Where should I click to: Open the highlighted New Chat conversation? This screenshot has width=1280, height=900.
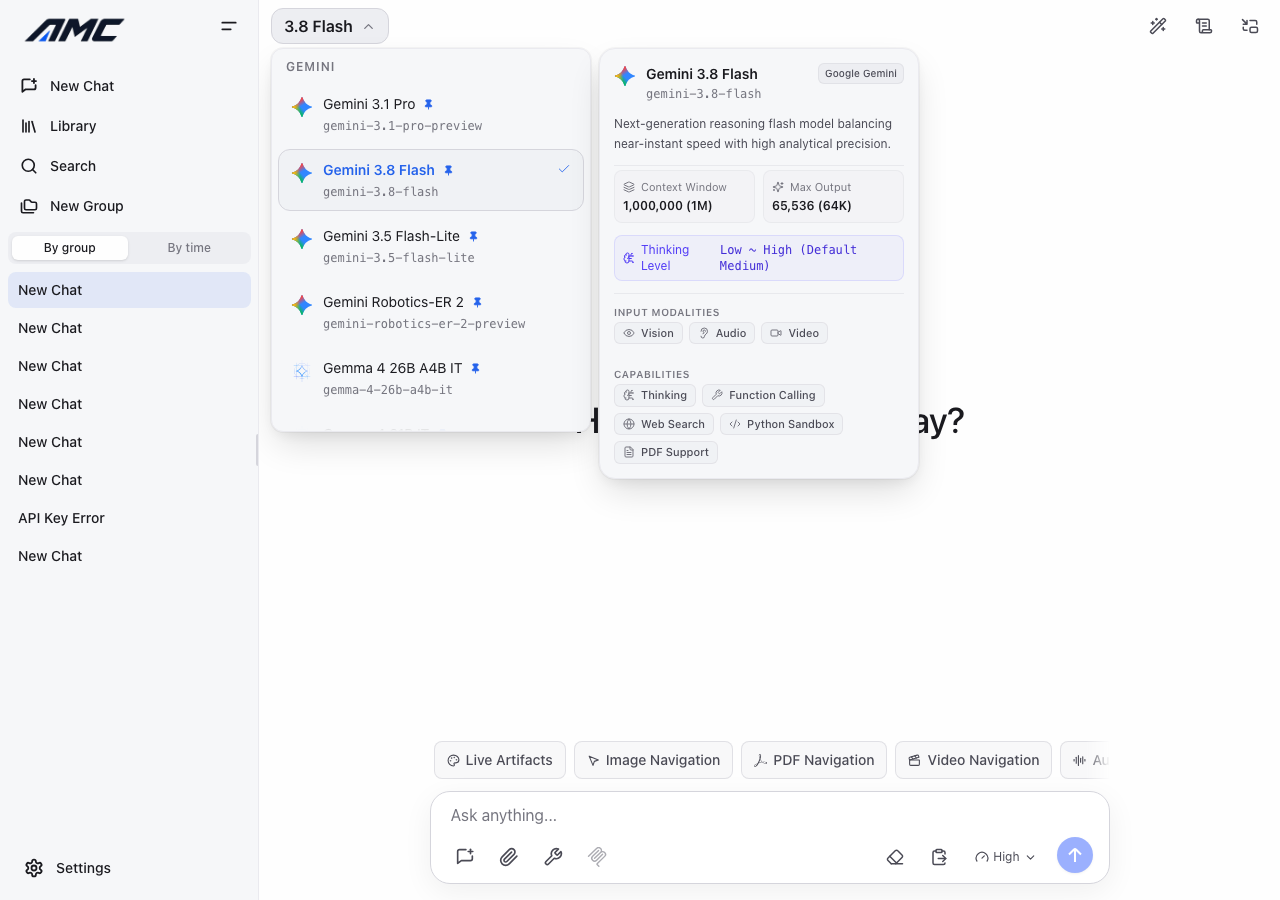tap(129, 290)
